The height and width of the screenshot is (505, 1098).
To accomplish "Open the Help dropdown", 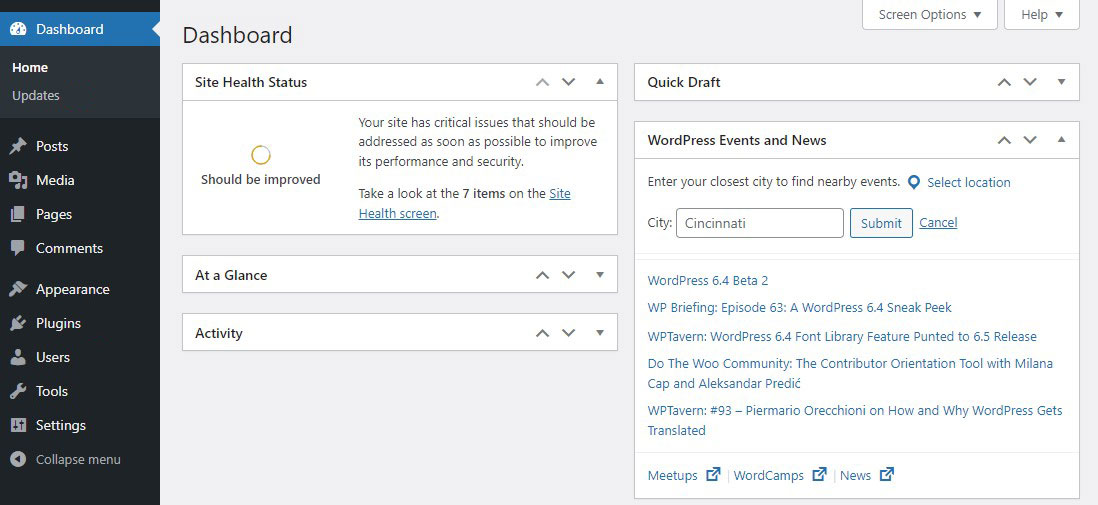I will (1041, 15).
